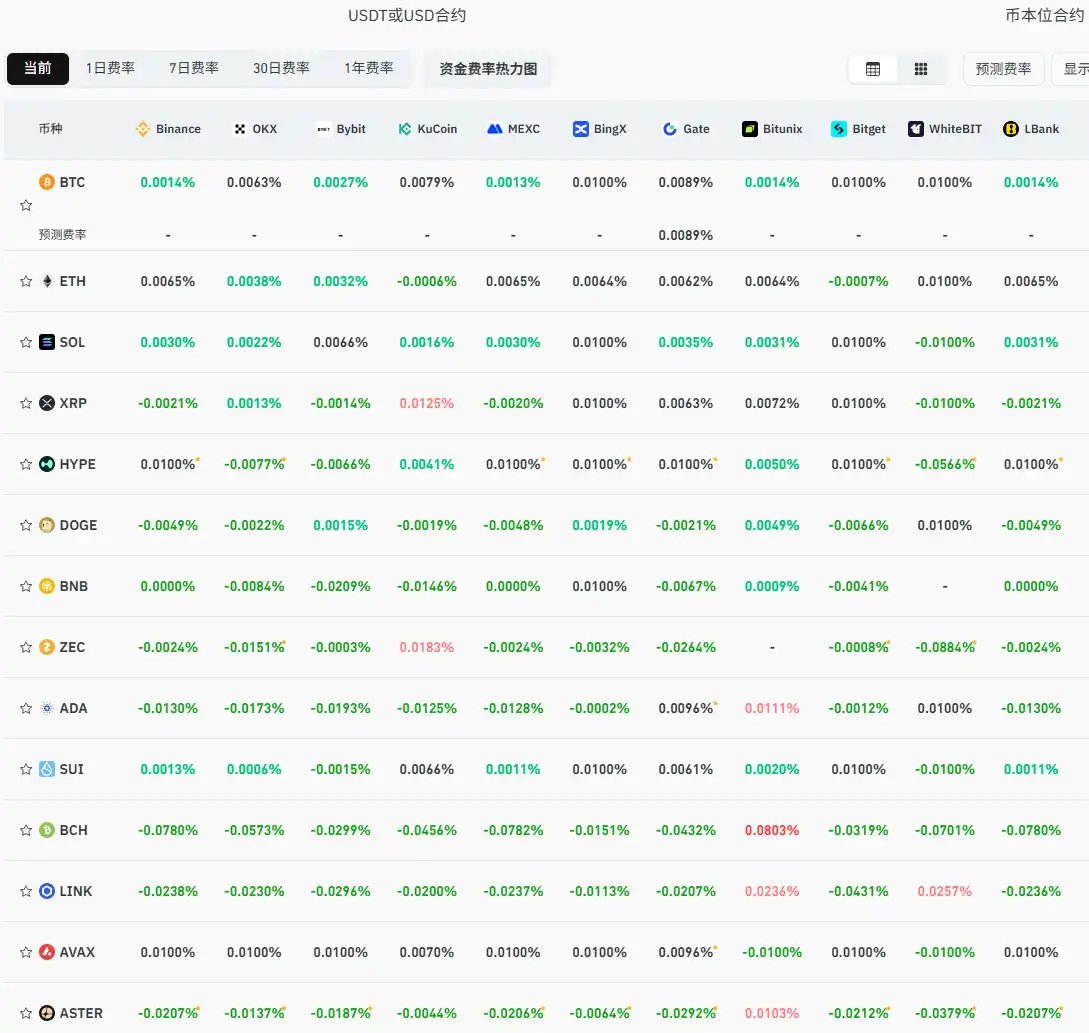
Task: Switch to table list view
Action: click(873, 69)
